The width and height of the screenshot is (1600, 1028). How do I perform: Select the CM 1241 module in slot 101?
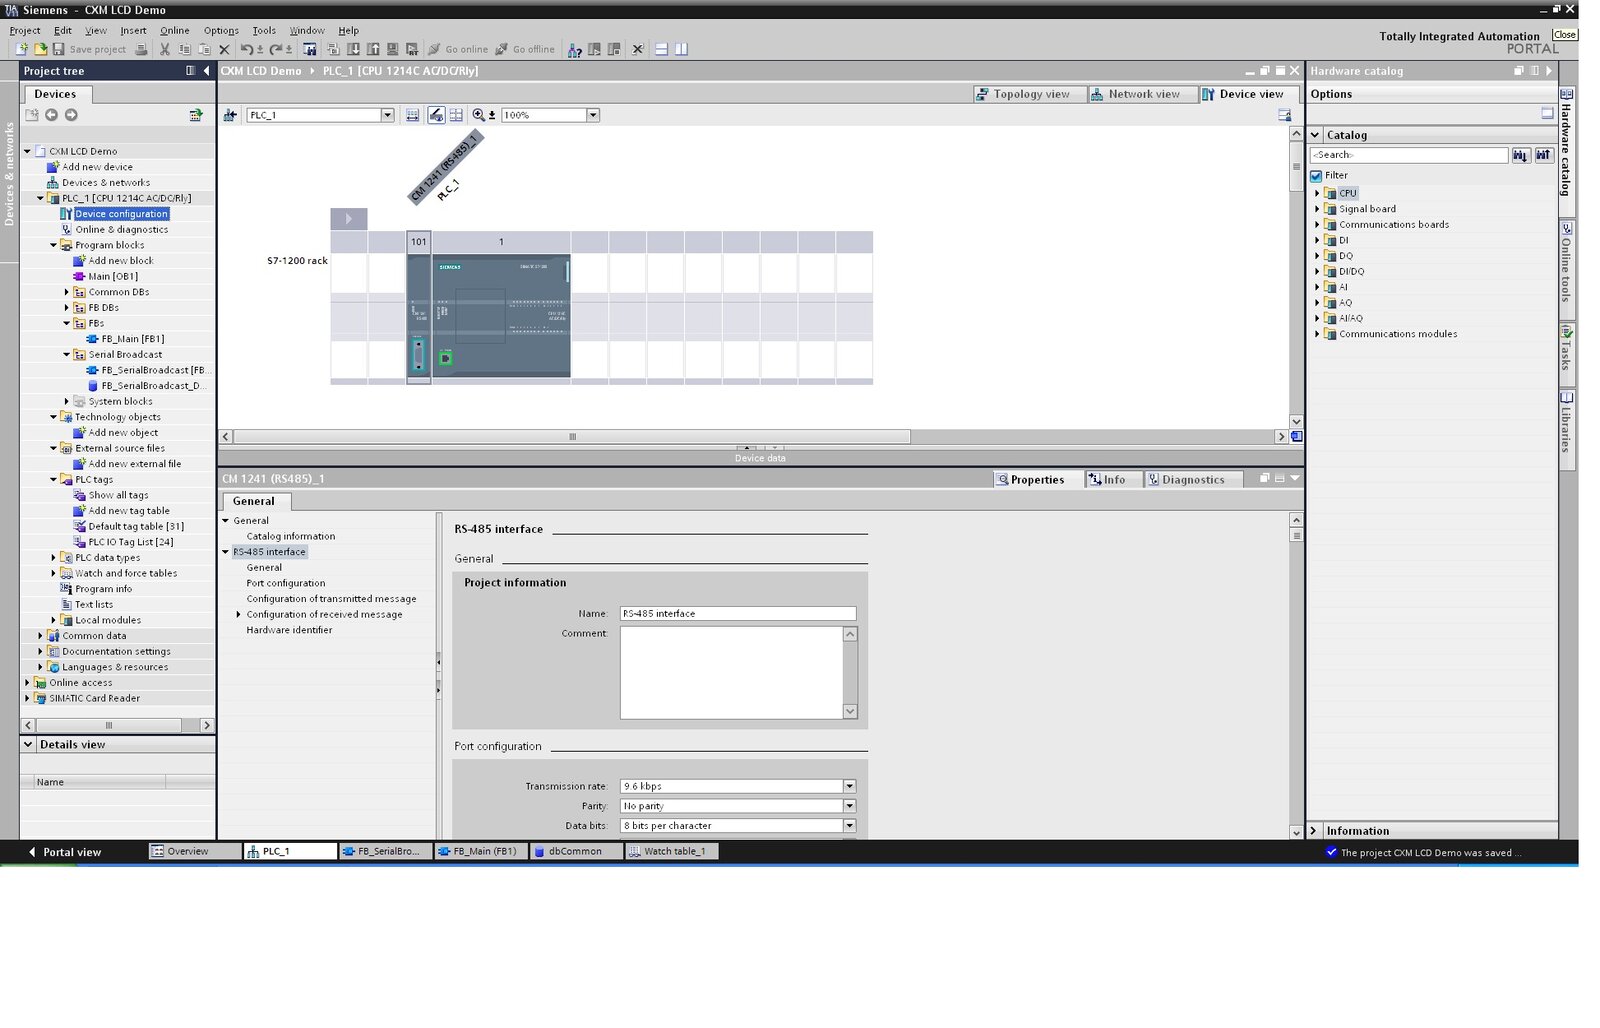click(419, 316)
